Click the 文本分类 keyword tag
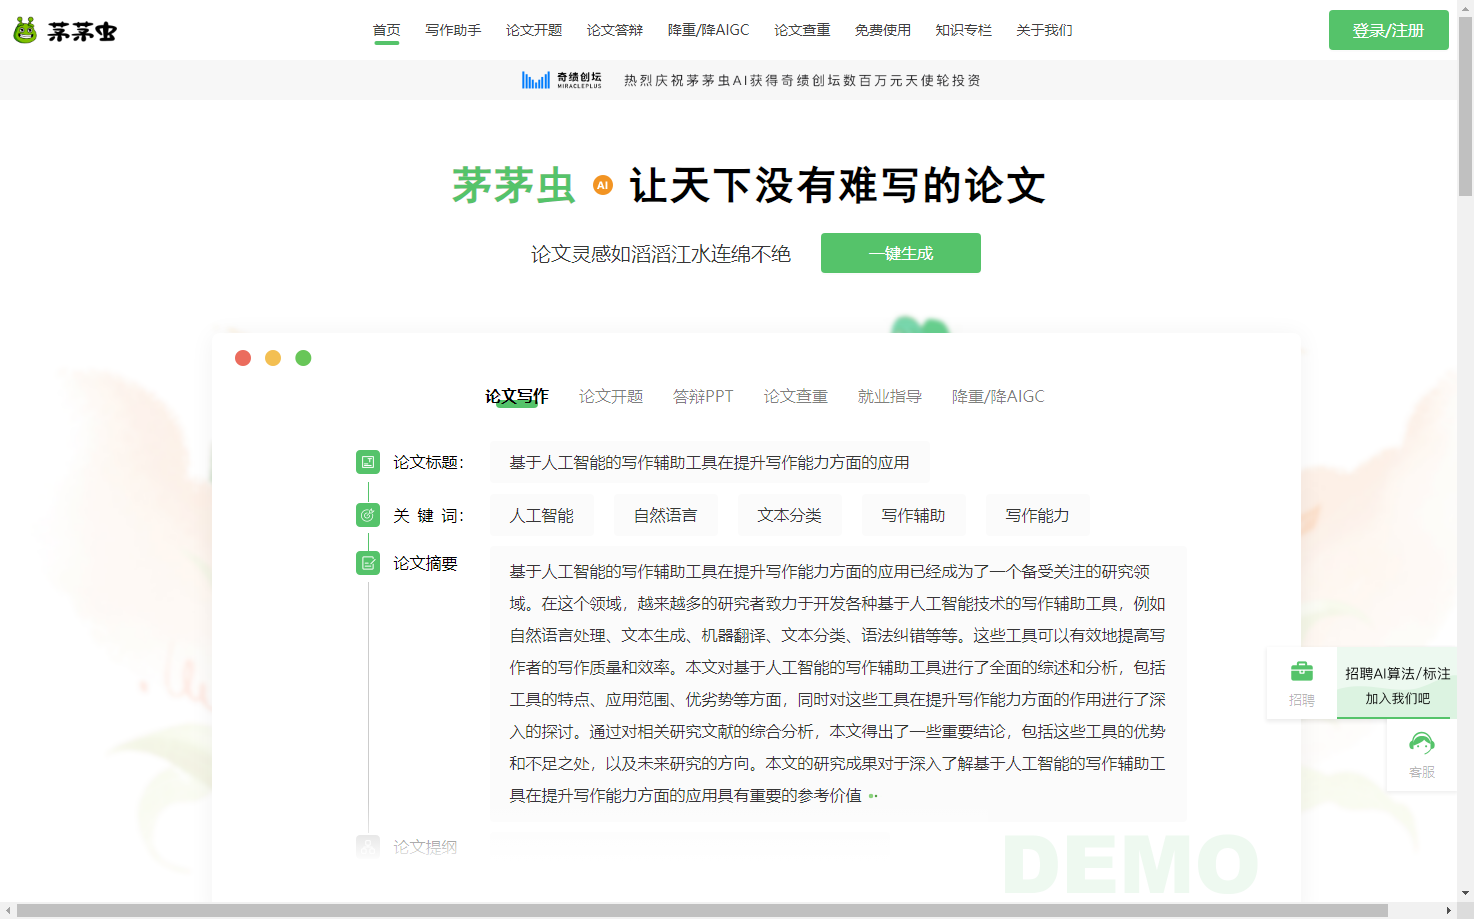Viewport: 1474px width, 919px height. point(790,515)
